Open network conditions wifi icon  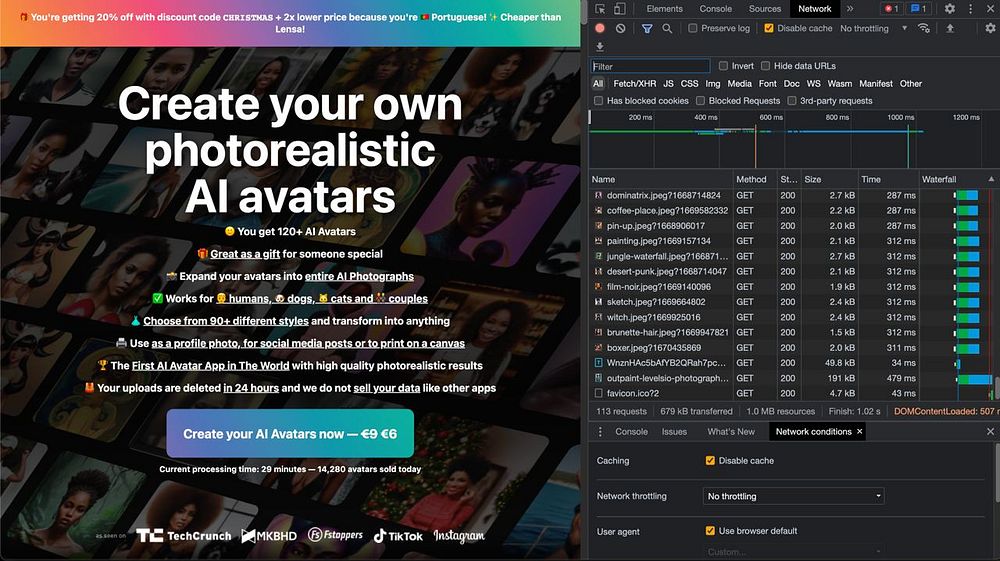(x=923, y=28)
